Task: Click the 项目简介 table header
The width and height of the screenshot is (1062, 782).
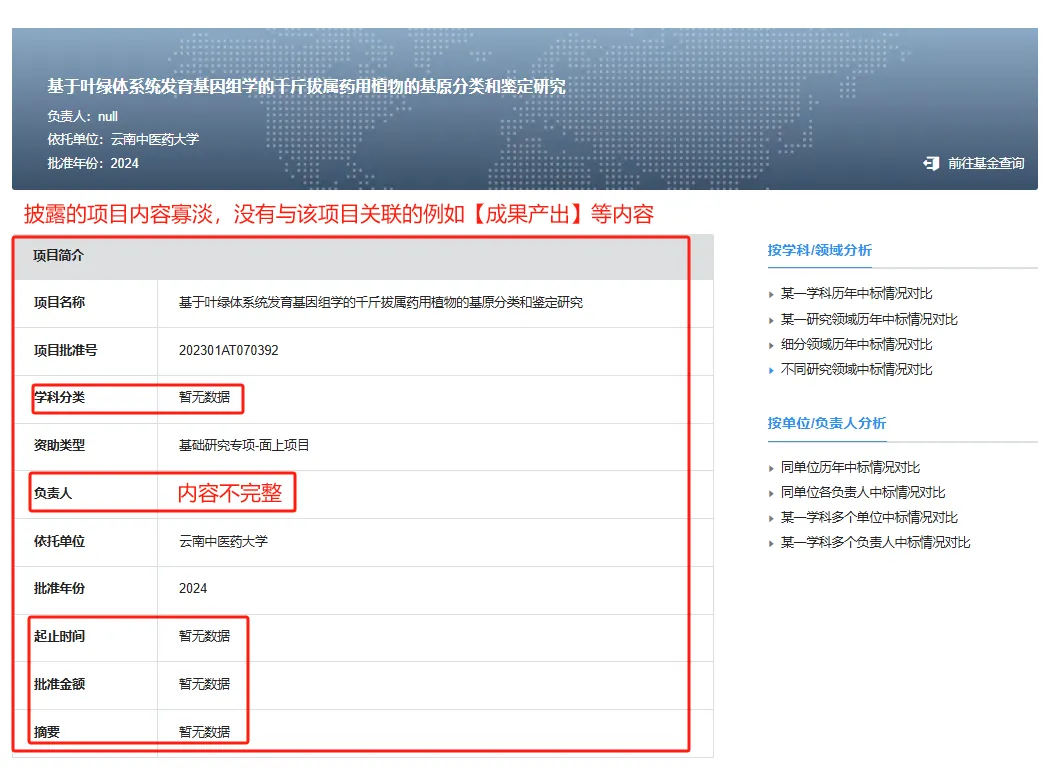Action: pos(59,256)
